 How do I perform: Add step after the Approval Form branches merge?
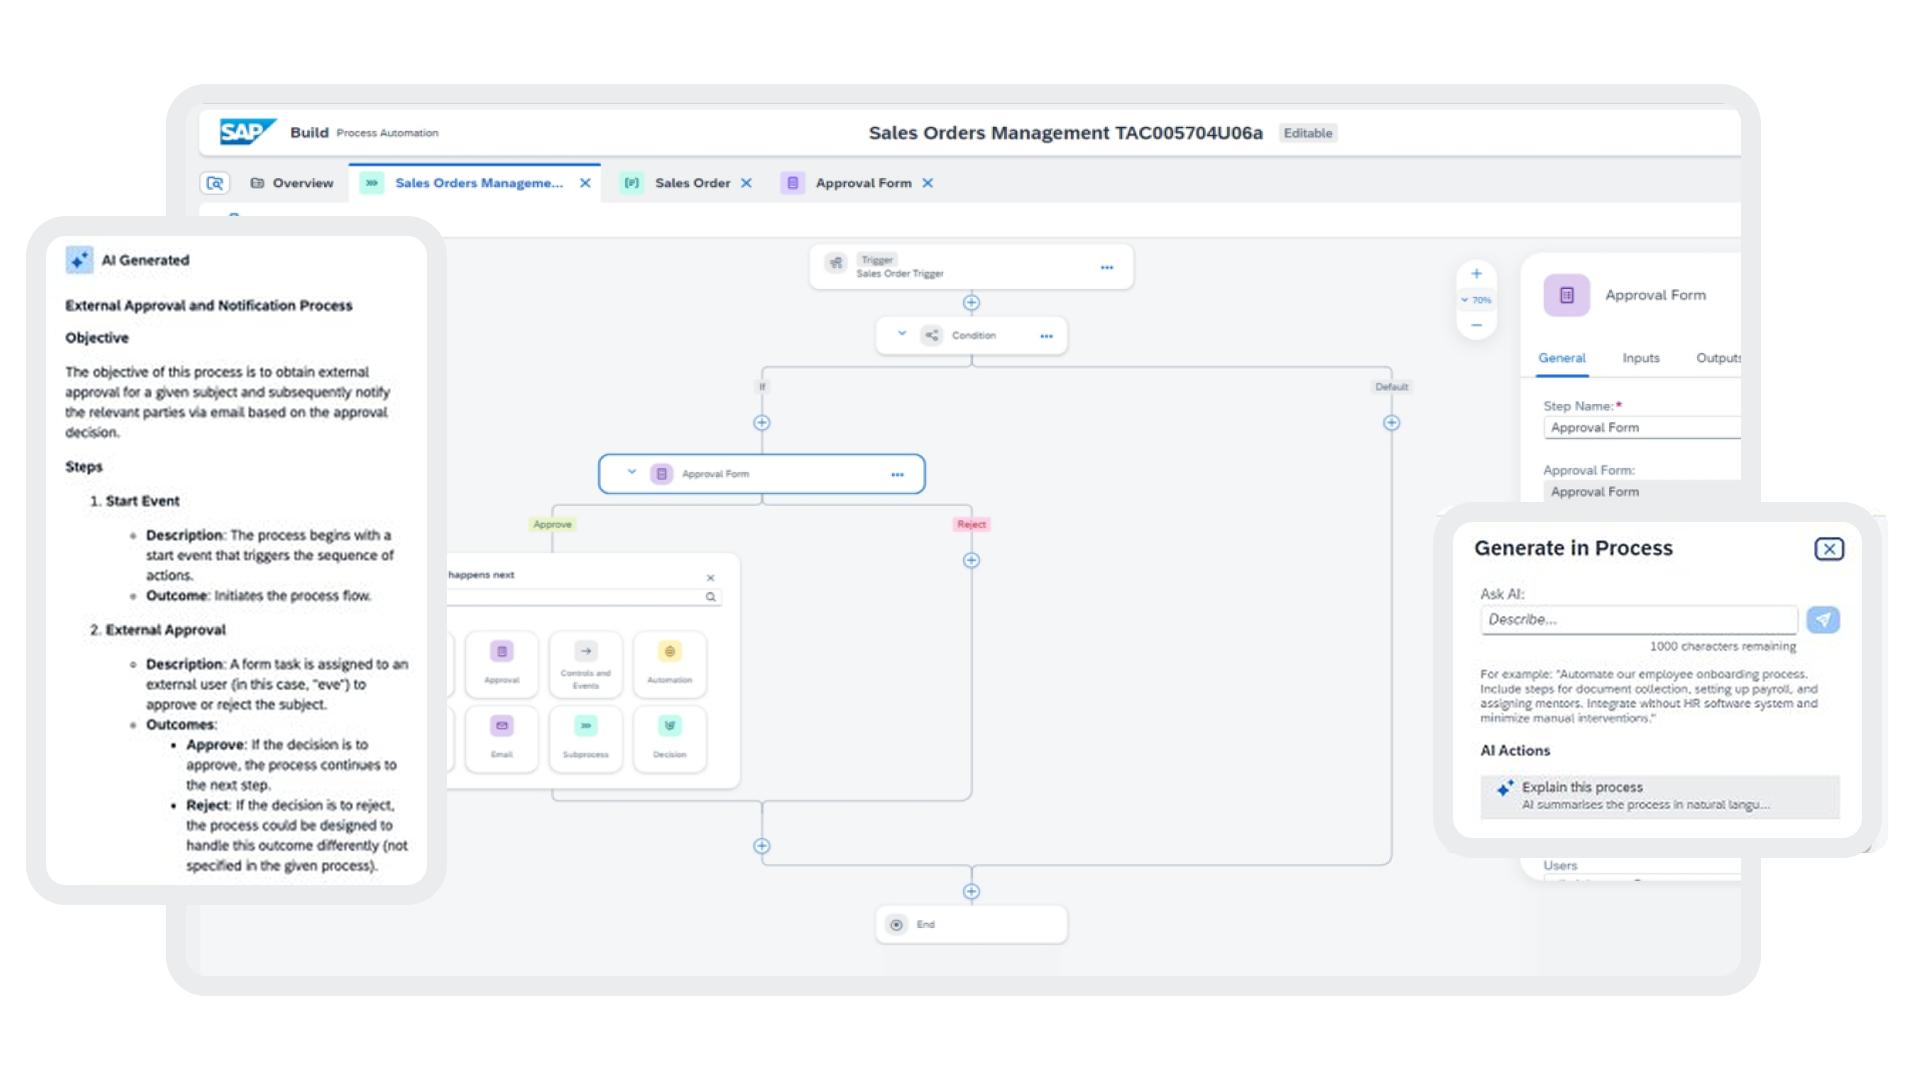coord(761,846)
